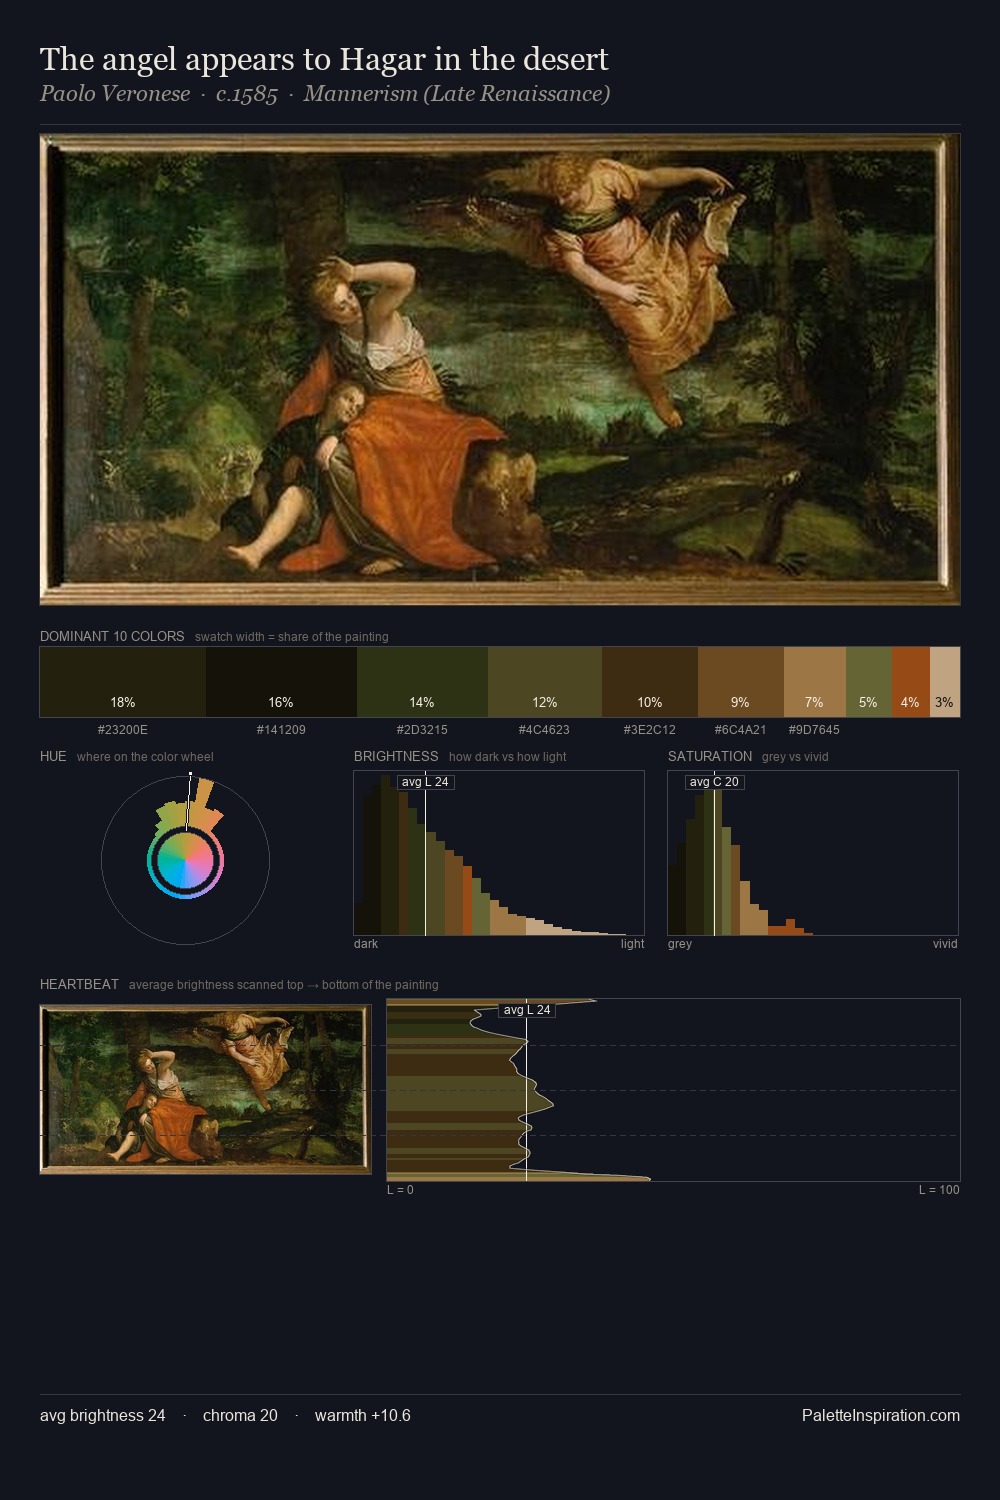
Task: Click 'swatch width = share of the painting' note
Action: pyautogui.click(x=292, y=637)
